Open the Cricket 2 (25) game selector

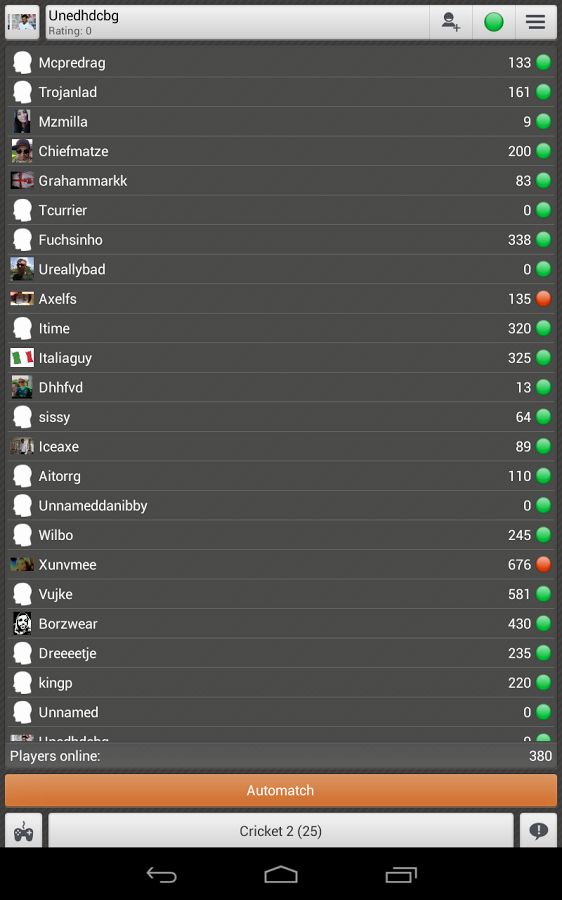click(281, 831)
